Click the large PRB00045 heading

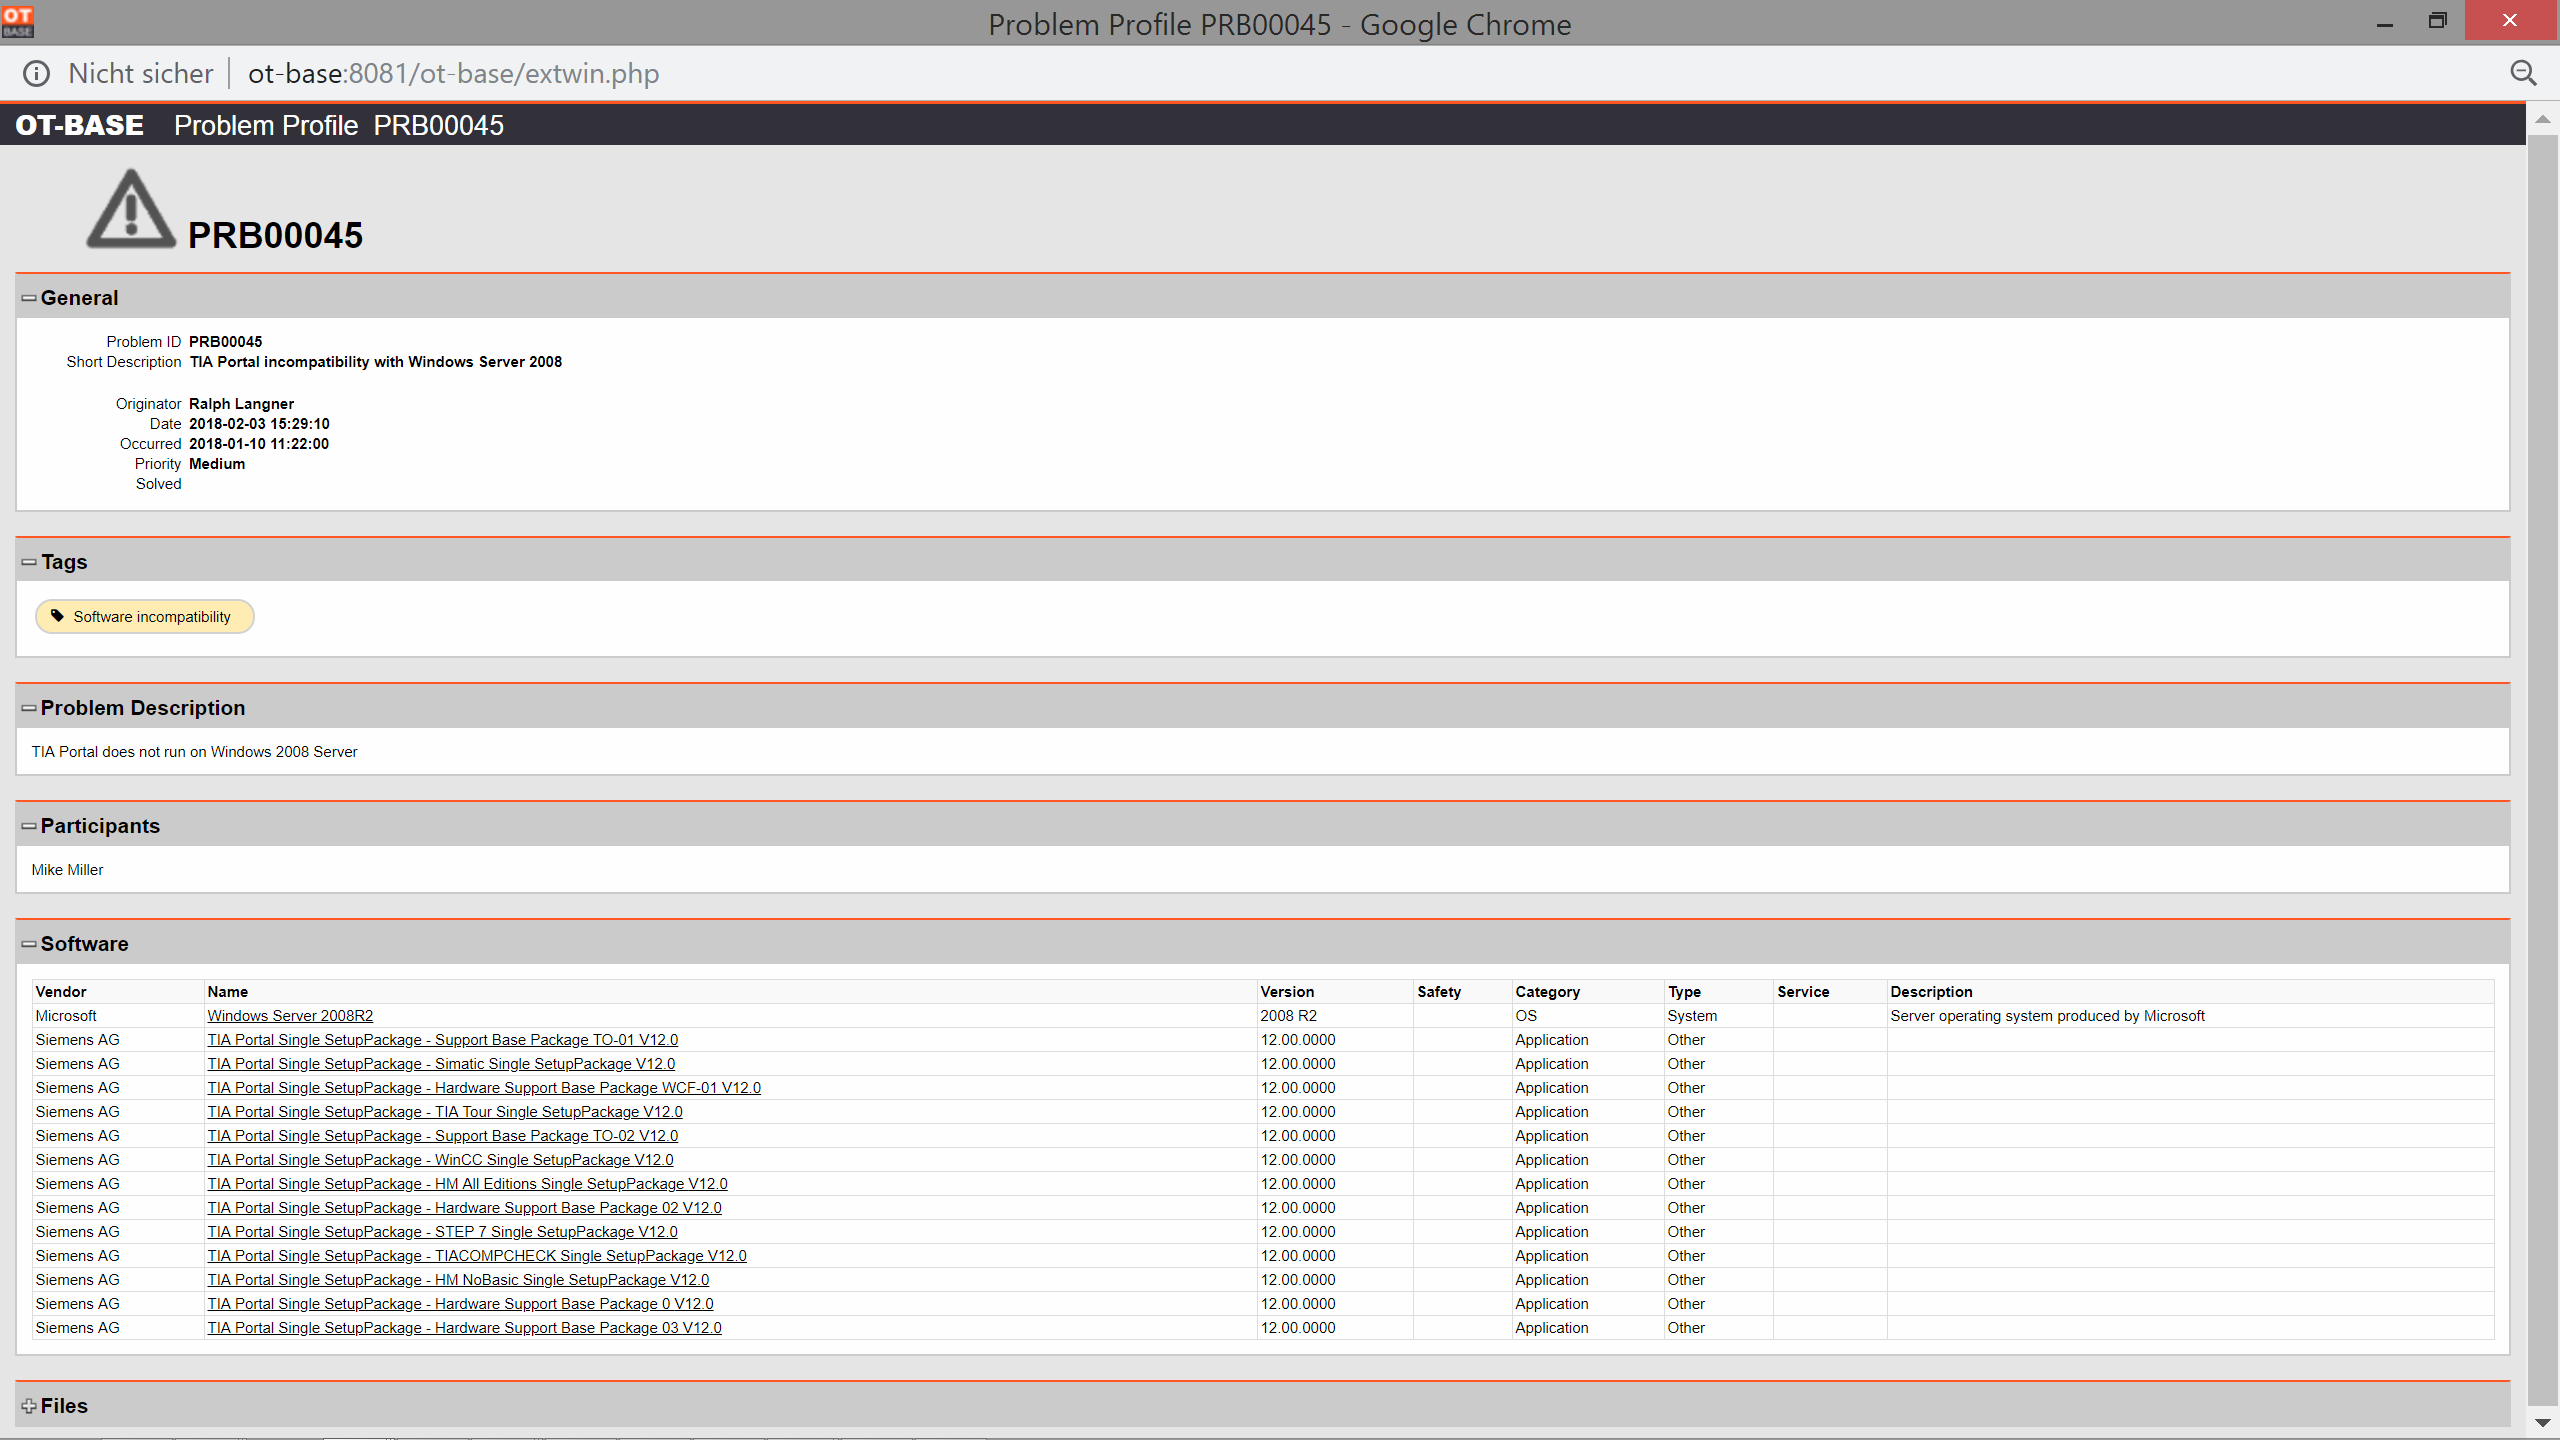(x=275, y=236)
